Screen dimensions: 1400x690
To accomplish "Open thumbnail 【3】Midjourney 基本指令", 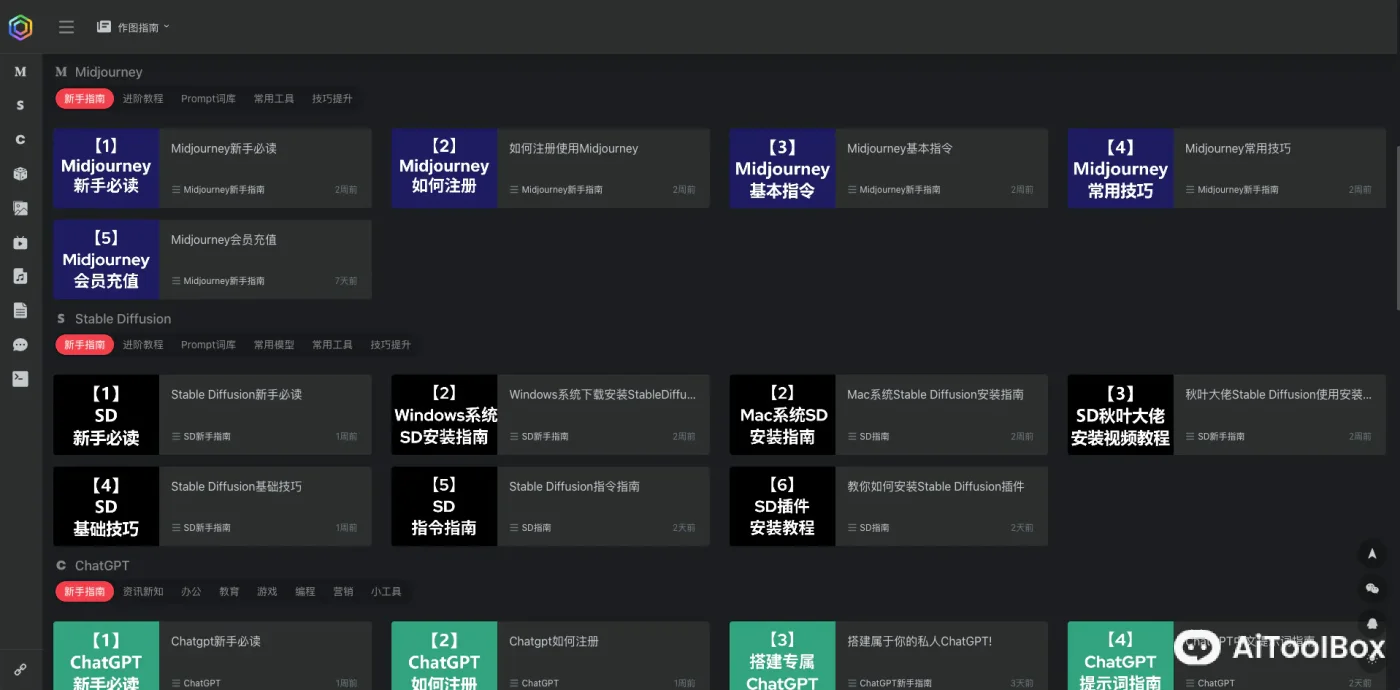I will click(782, 168).
